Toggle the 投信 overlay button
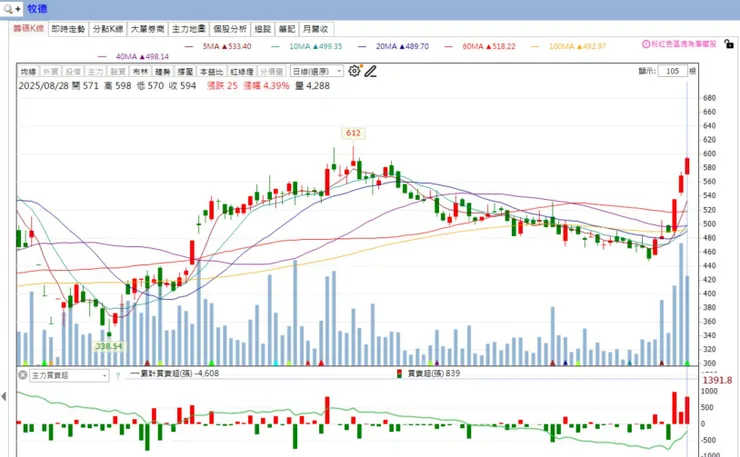This screenshot has width=740, height=457. coord(73,71)
